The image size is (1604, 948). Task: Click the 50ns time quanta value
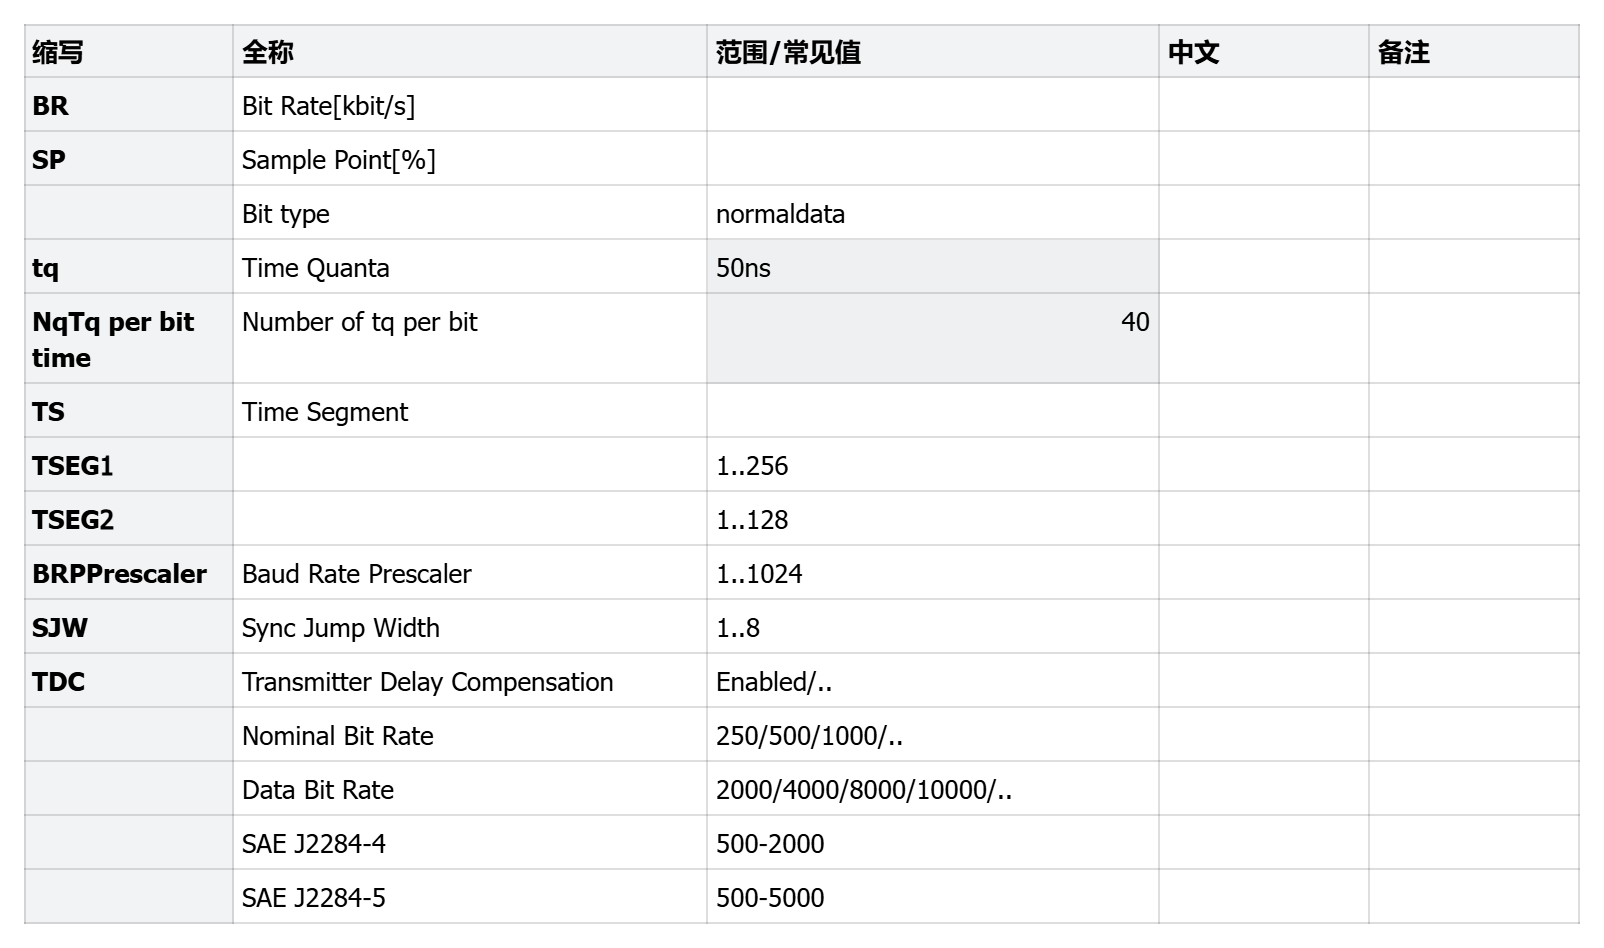[932, 268]
